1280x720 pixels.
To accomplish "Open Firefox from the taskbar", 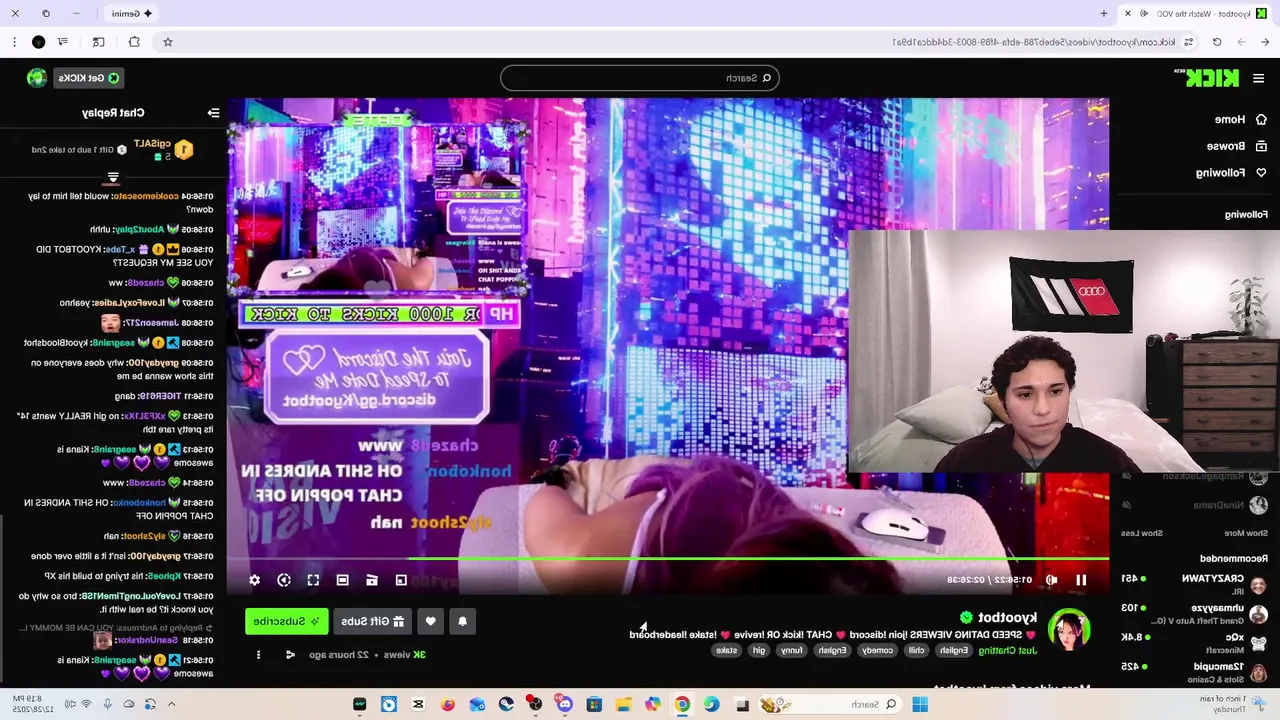I will click(448, 704).
